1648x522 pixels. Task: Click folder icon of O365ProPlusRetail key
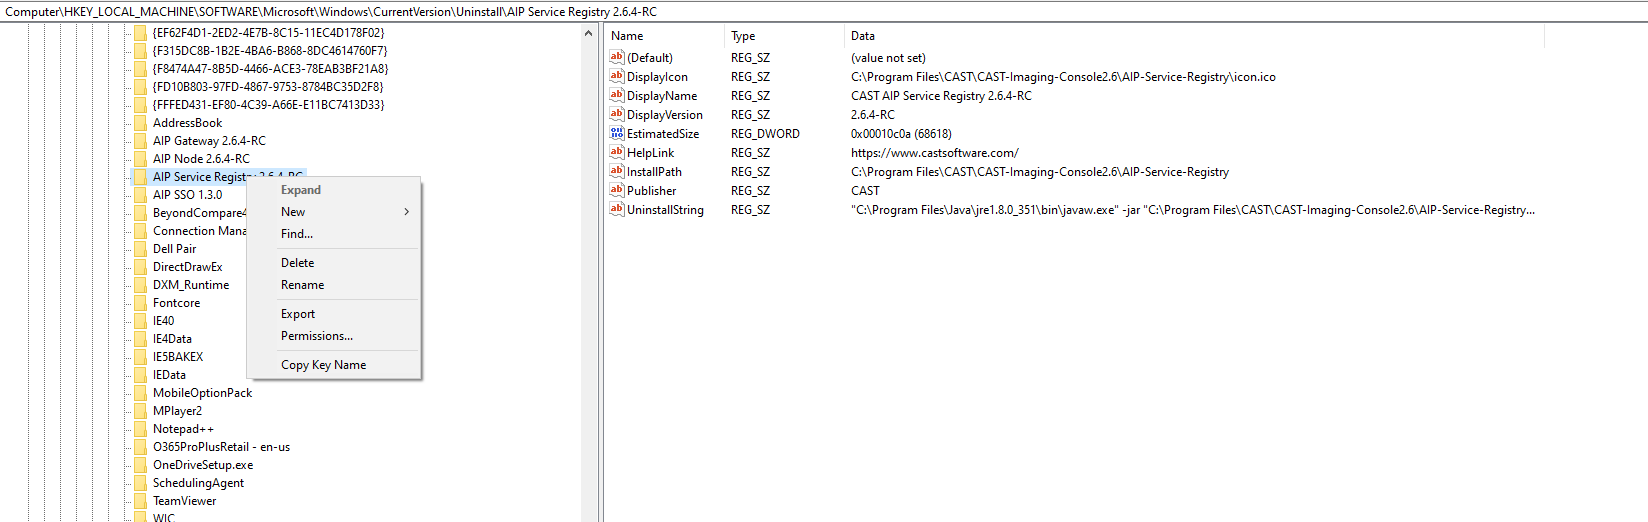click(x=140, y=447)
